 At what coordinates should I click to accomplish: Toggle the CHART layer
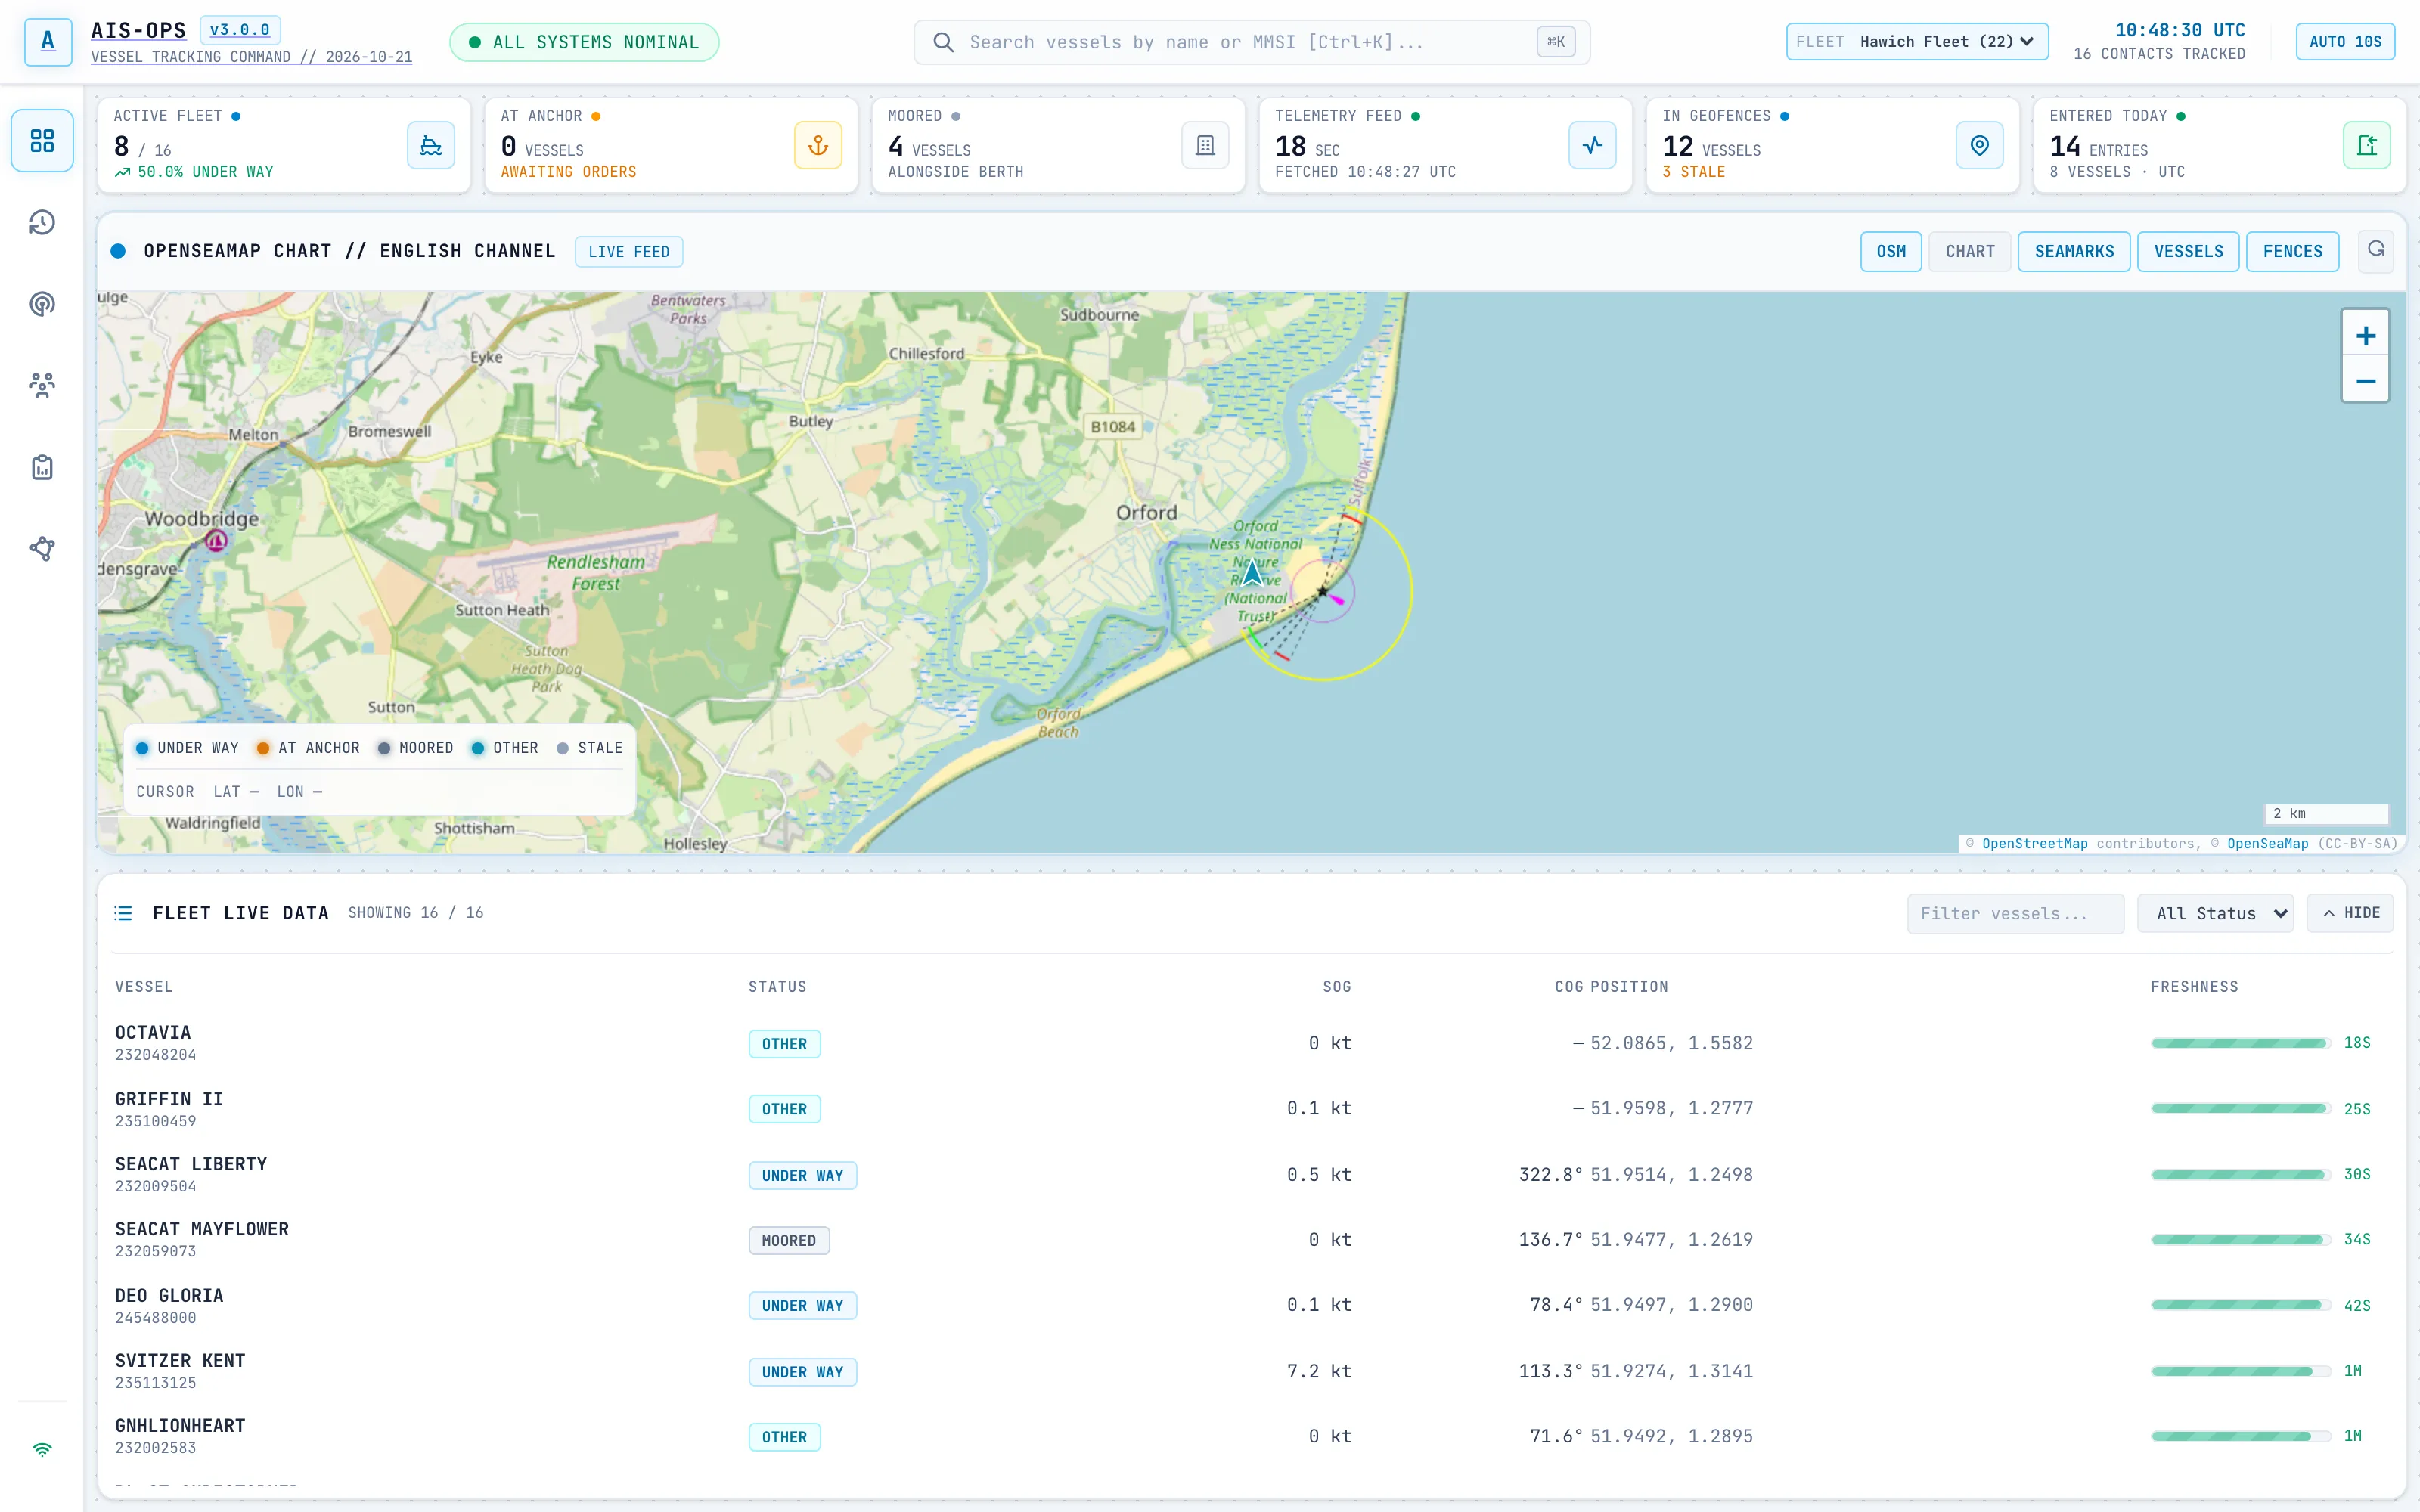[x=1969, y=251]
